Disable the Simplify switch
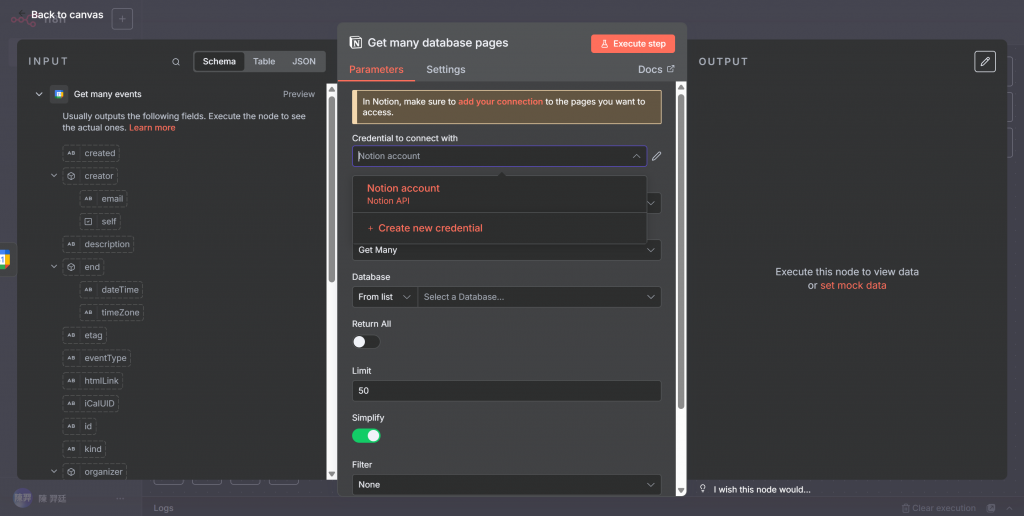 (x=366, y=436)
